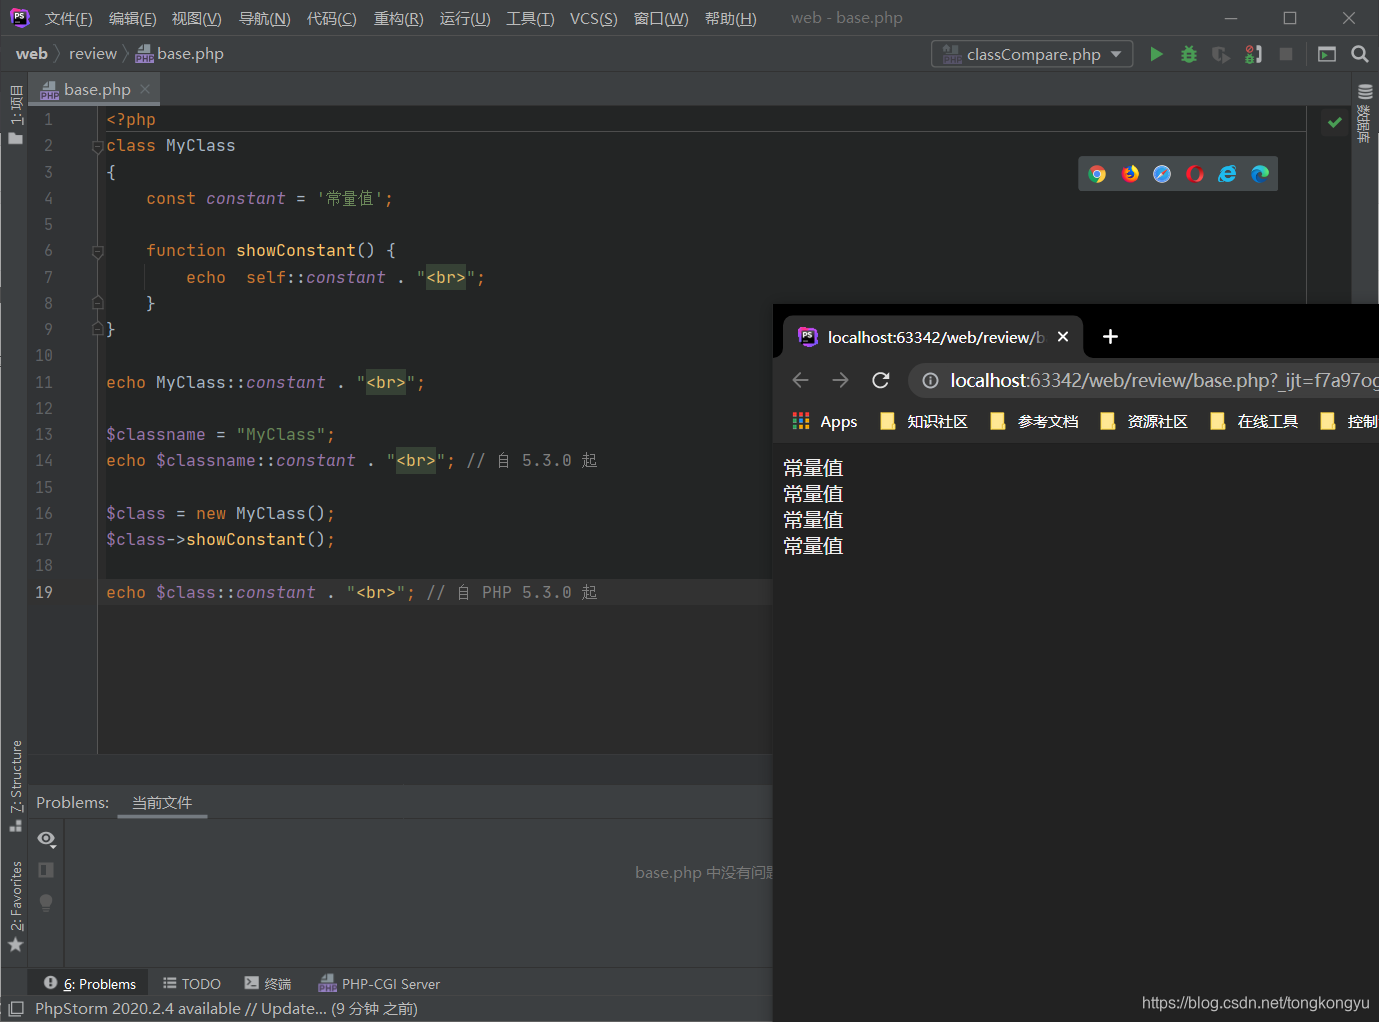Toggle tool window bars in status bar corner
Image resolution: width=1379 pixels, height=1022 pixels.
15,1009
